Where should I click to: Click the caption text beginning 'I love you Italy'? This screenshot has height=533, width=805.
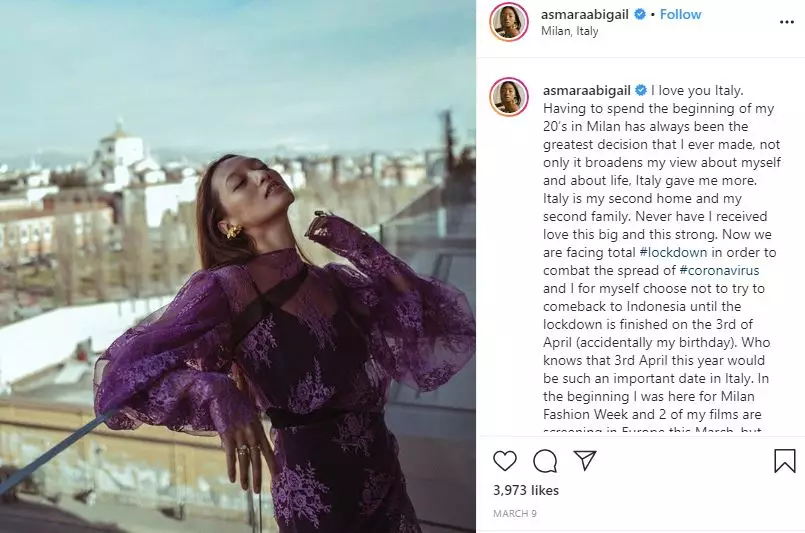point(662,257)
